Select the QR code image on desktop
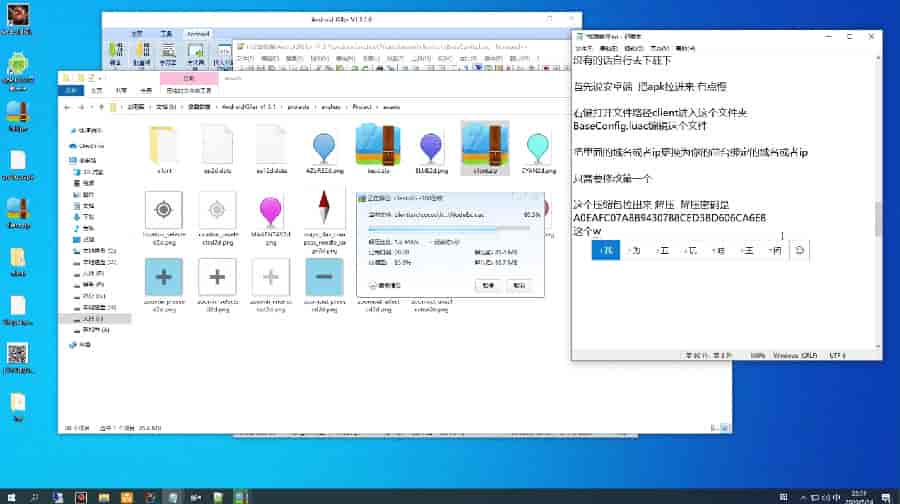Viewport: 900px width, 504px height. click(17, 354)
